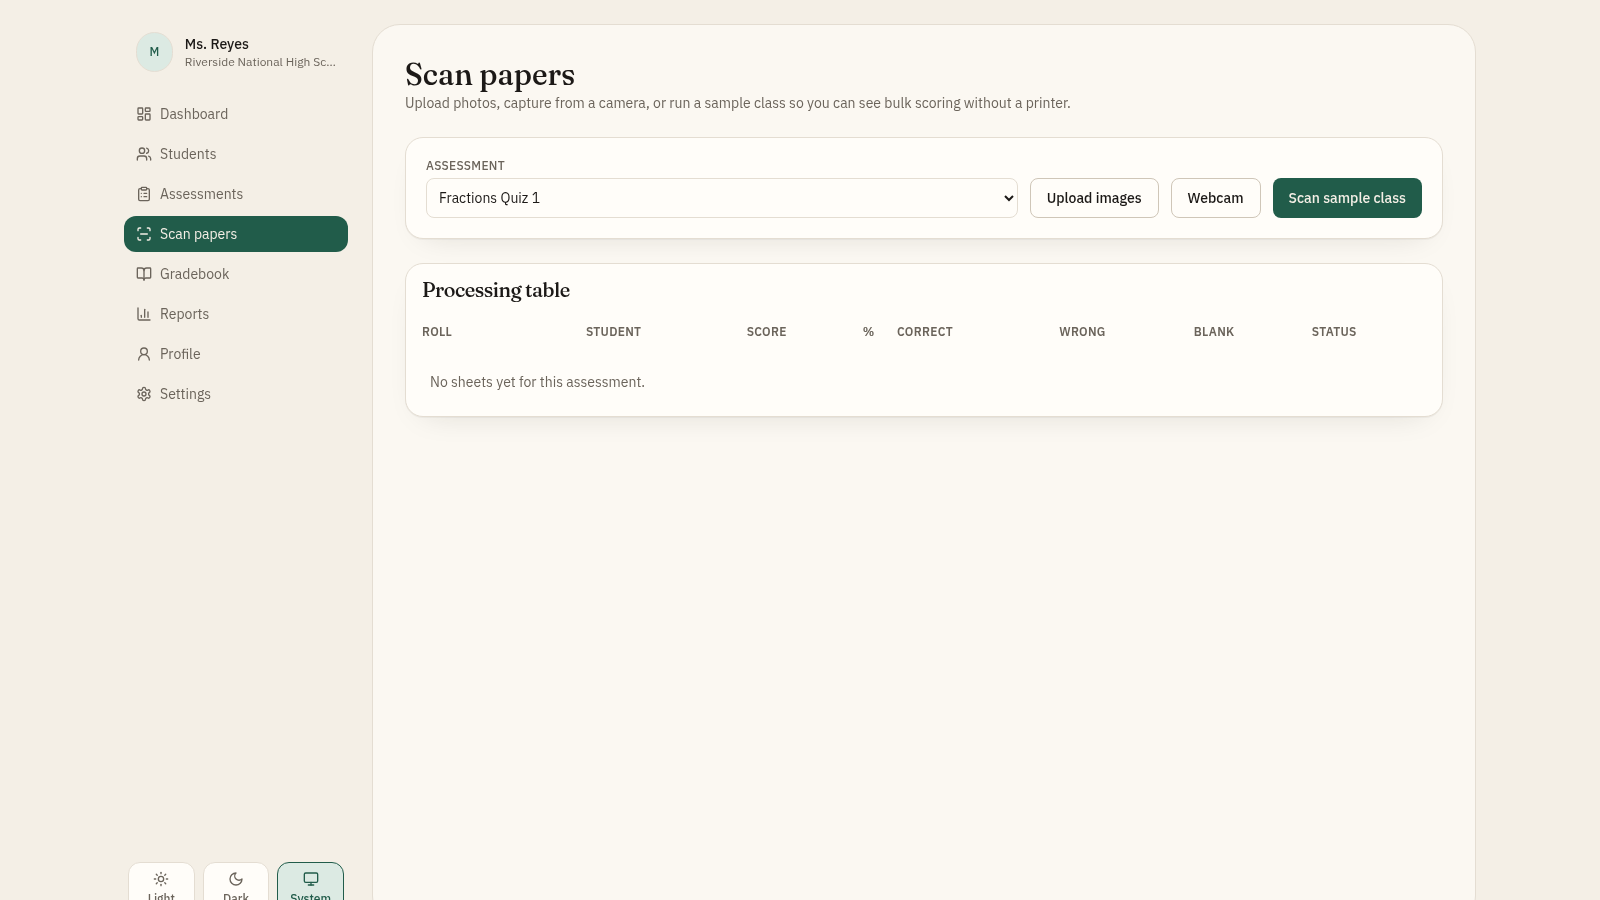Click Scan sample class button

(1347, 198)
